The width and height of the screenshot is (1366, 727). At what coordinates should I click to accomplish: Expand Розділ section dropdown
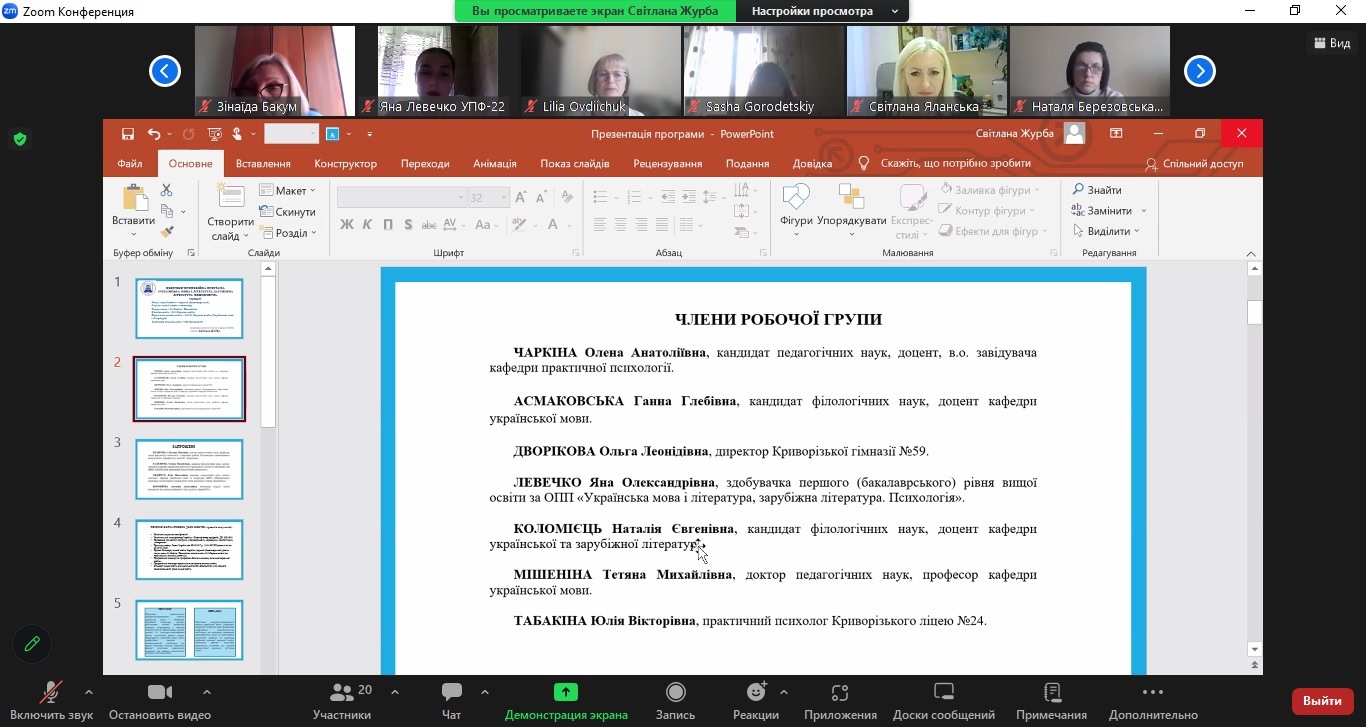(x=287, y=232)
